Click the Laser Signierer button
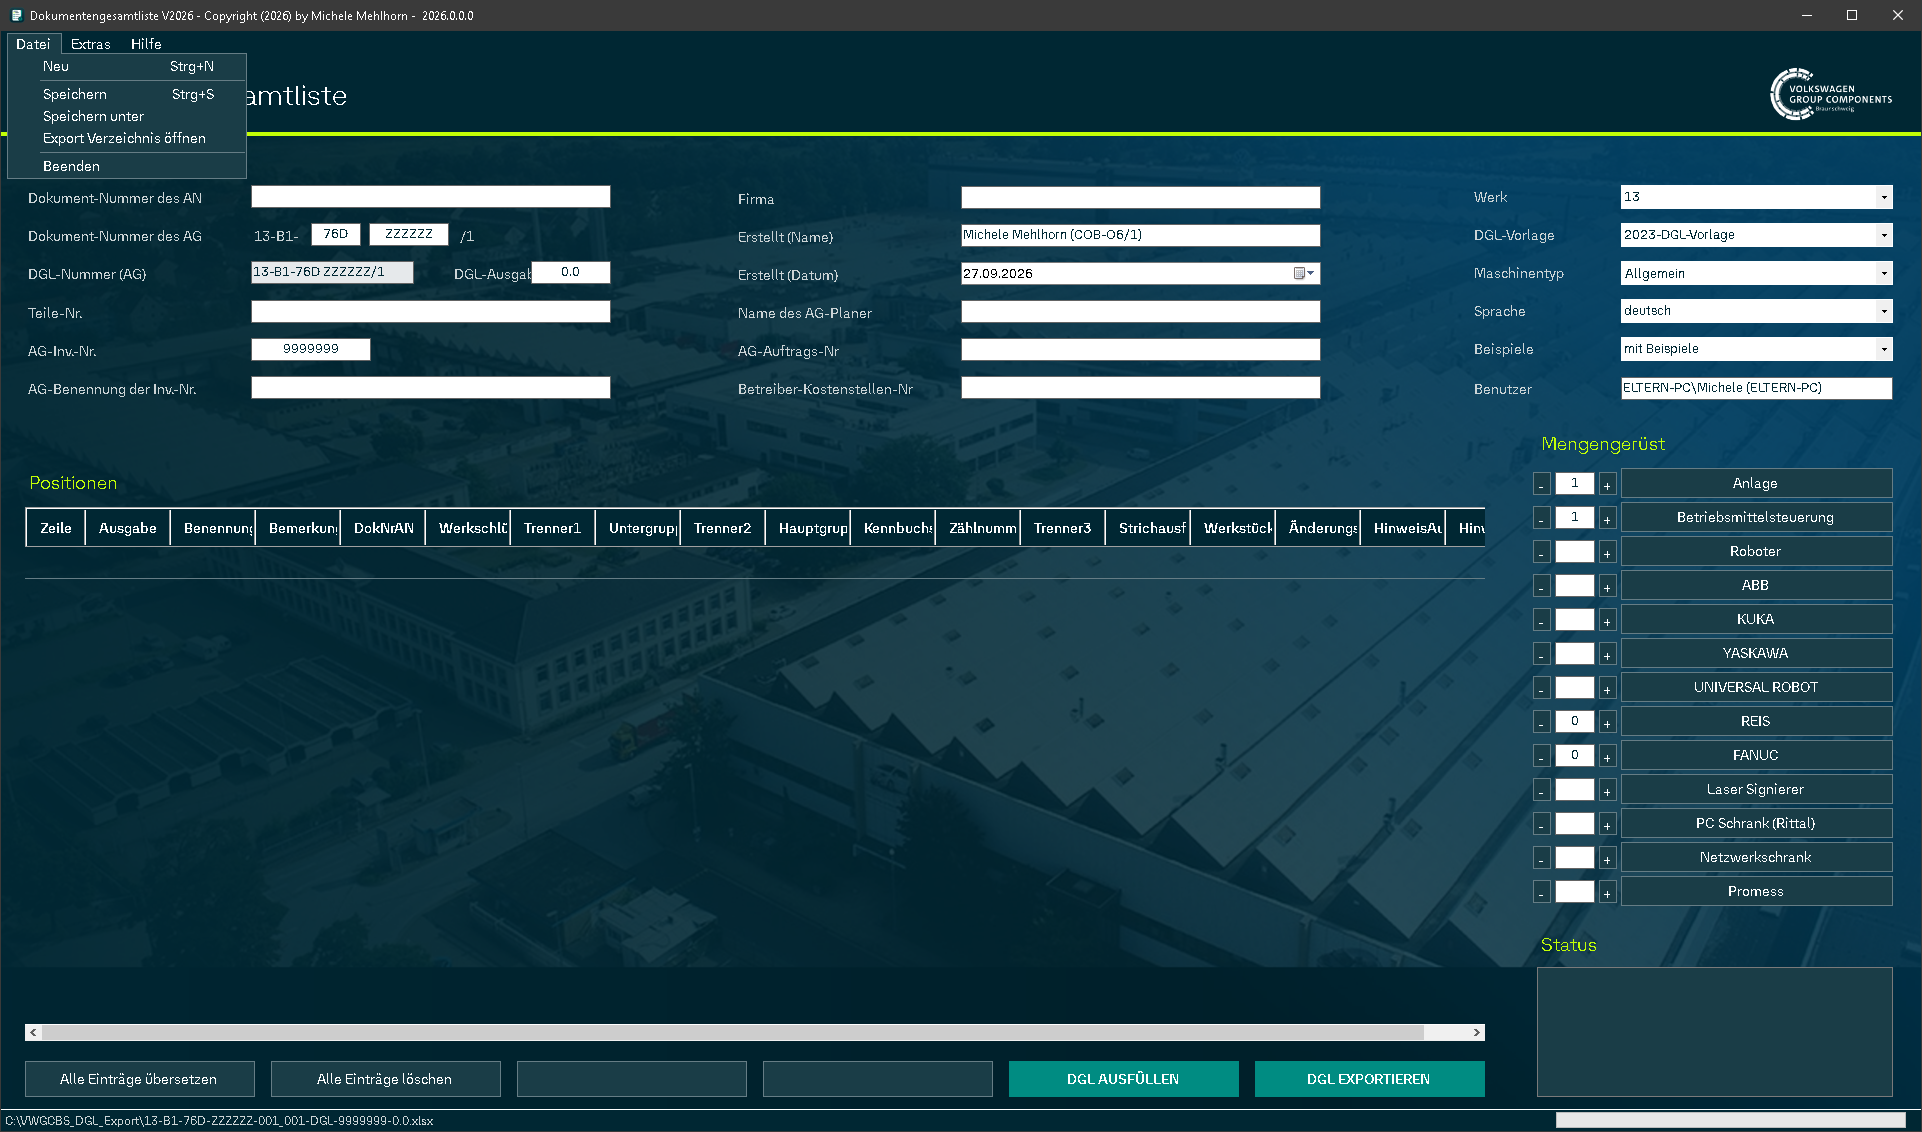The width and height of the screenshot is (1922, 1132). 1756,789
